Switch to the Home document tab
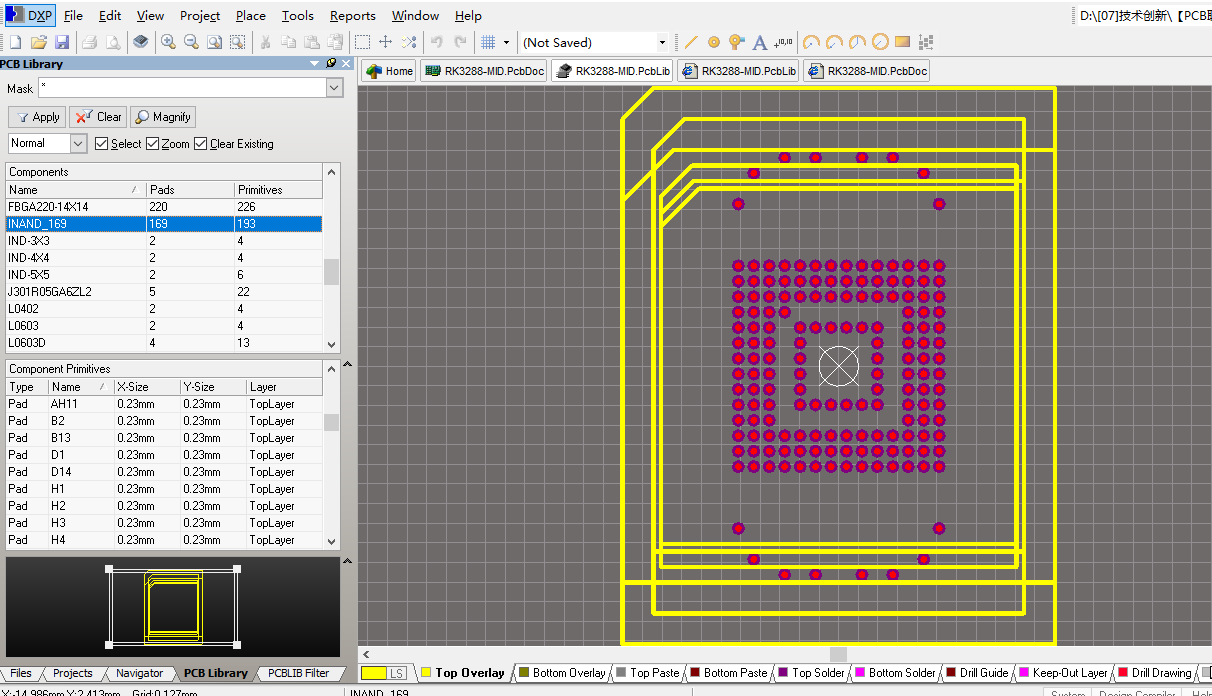1212x696 pixels. (389, 71)
